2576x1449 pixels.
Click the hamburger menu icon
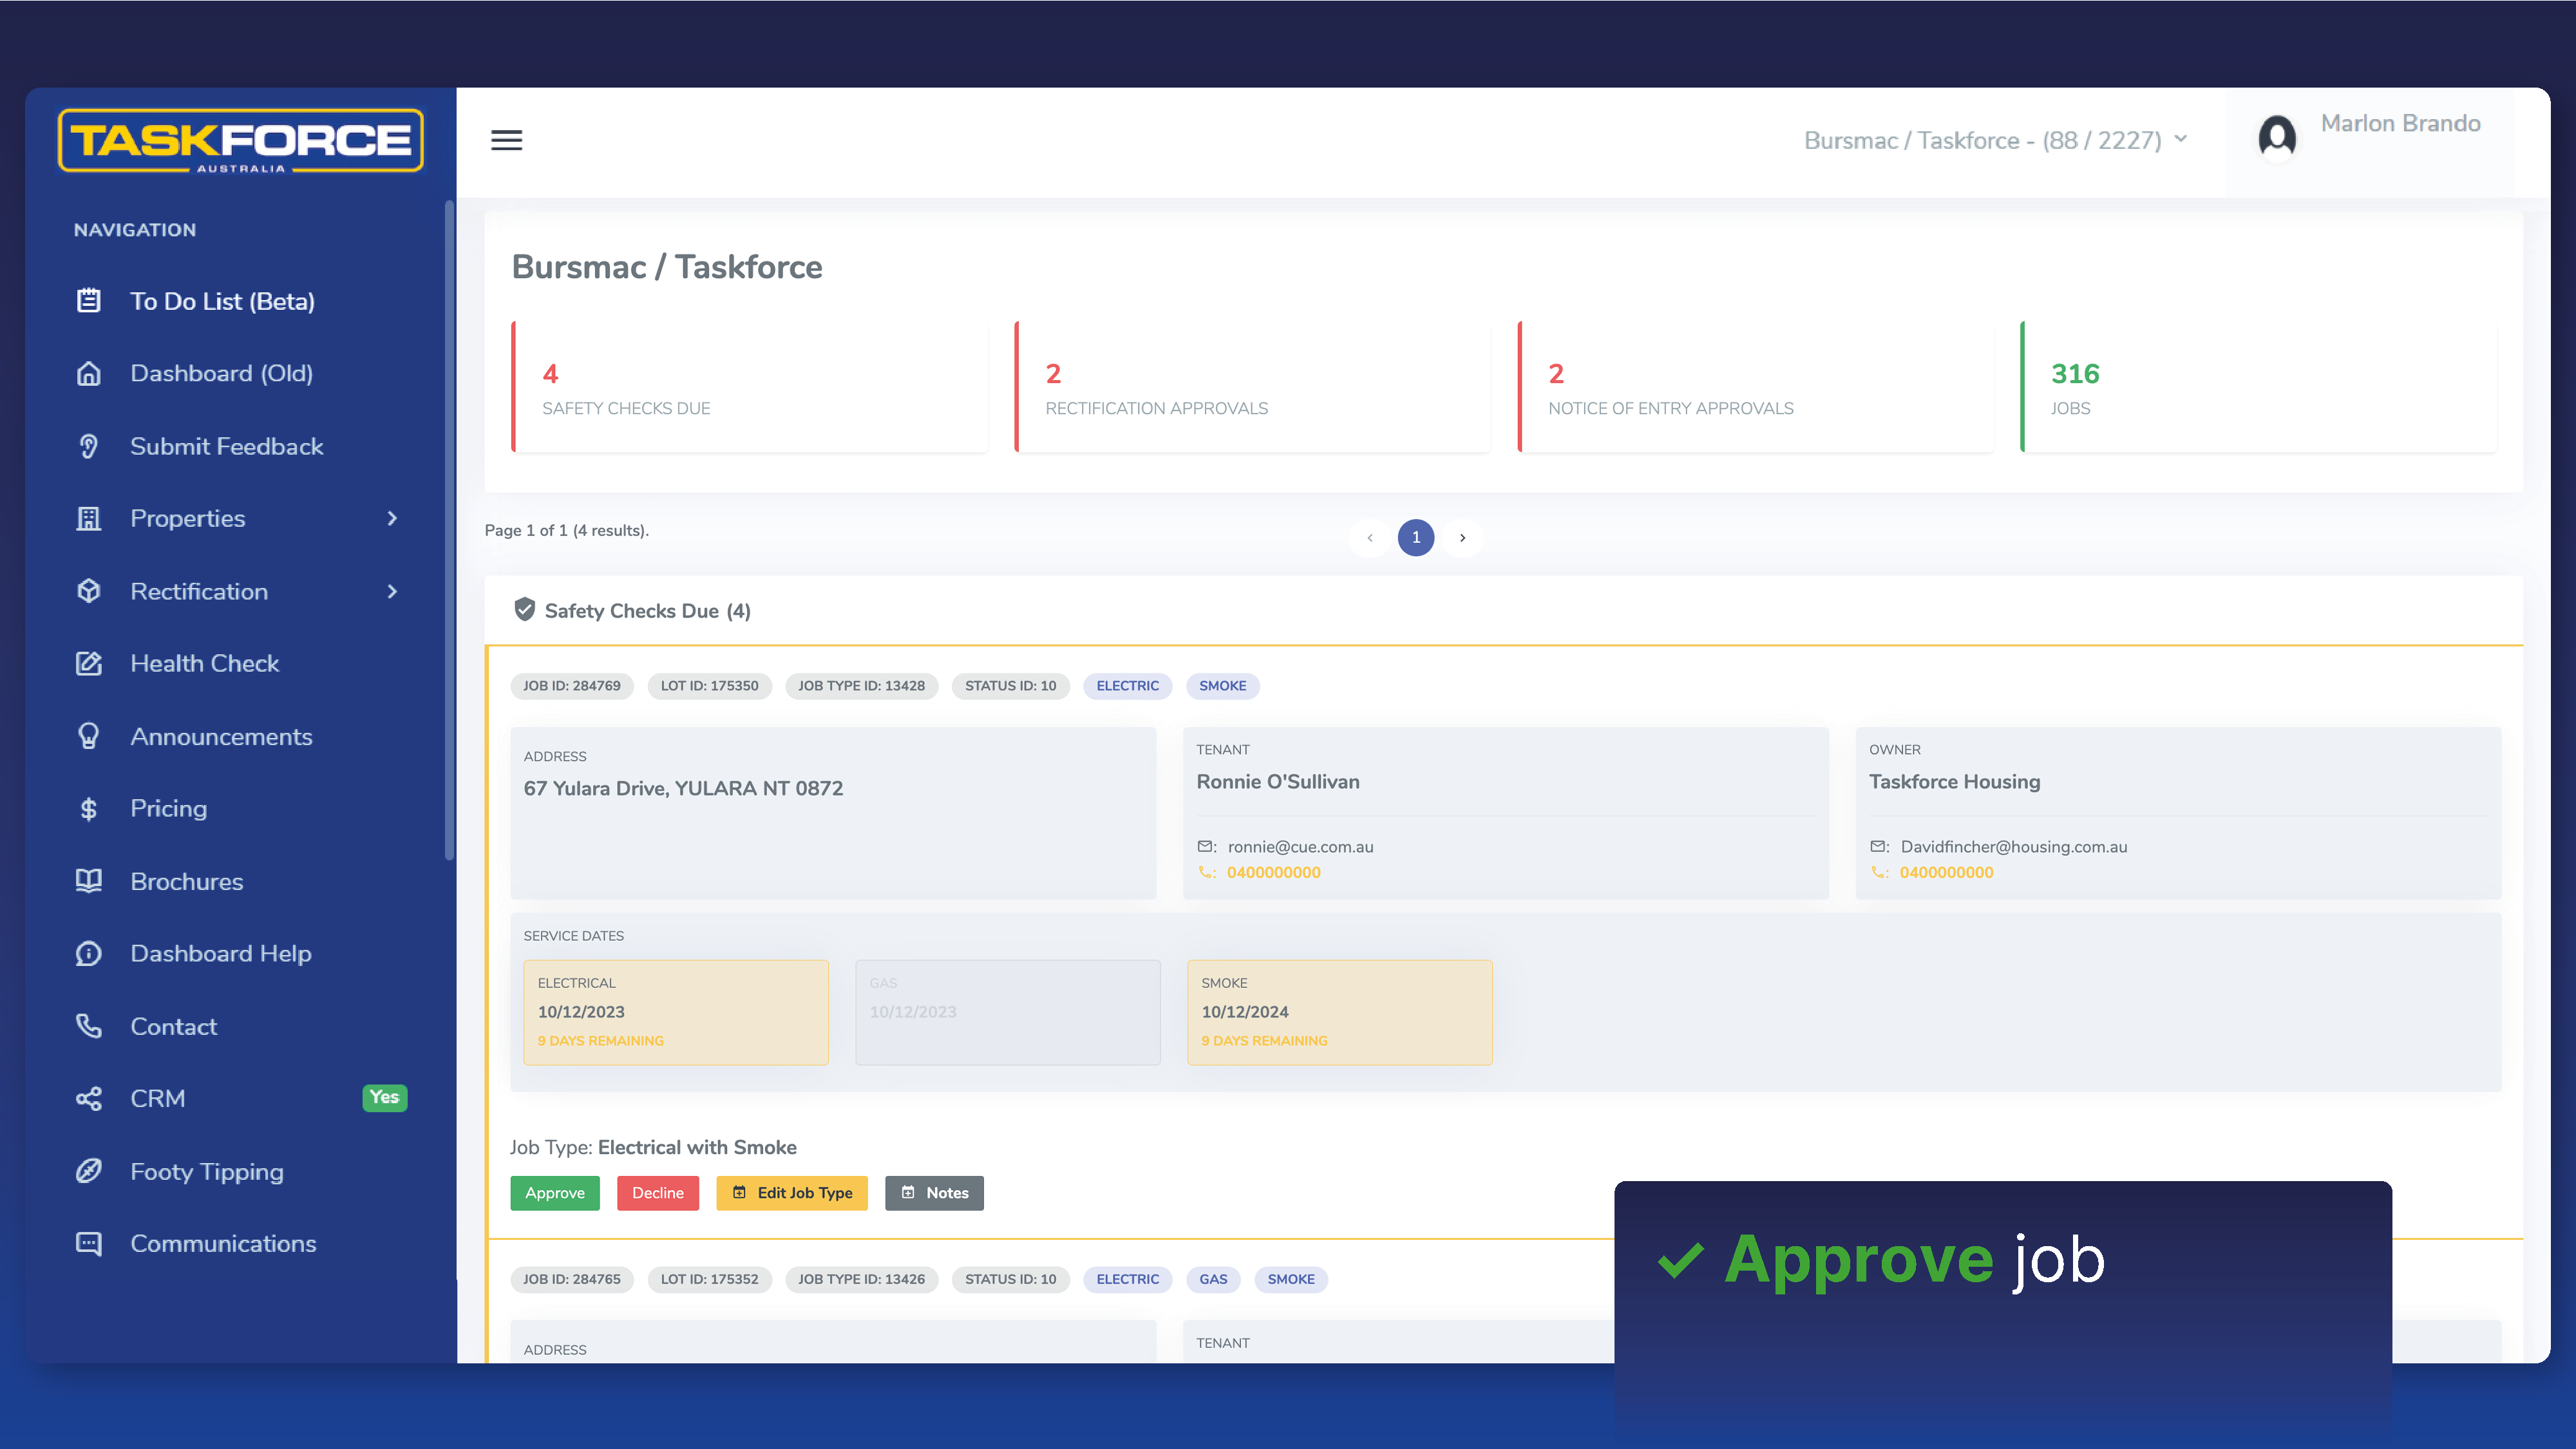pos(506,140)
